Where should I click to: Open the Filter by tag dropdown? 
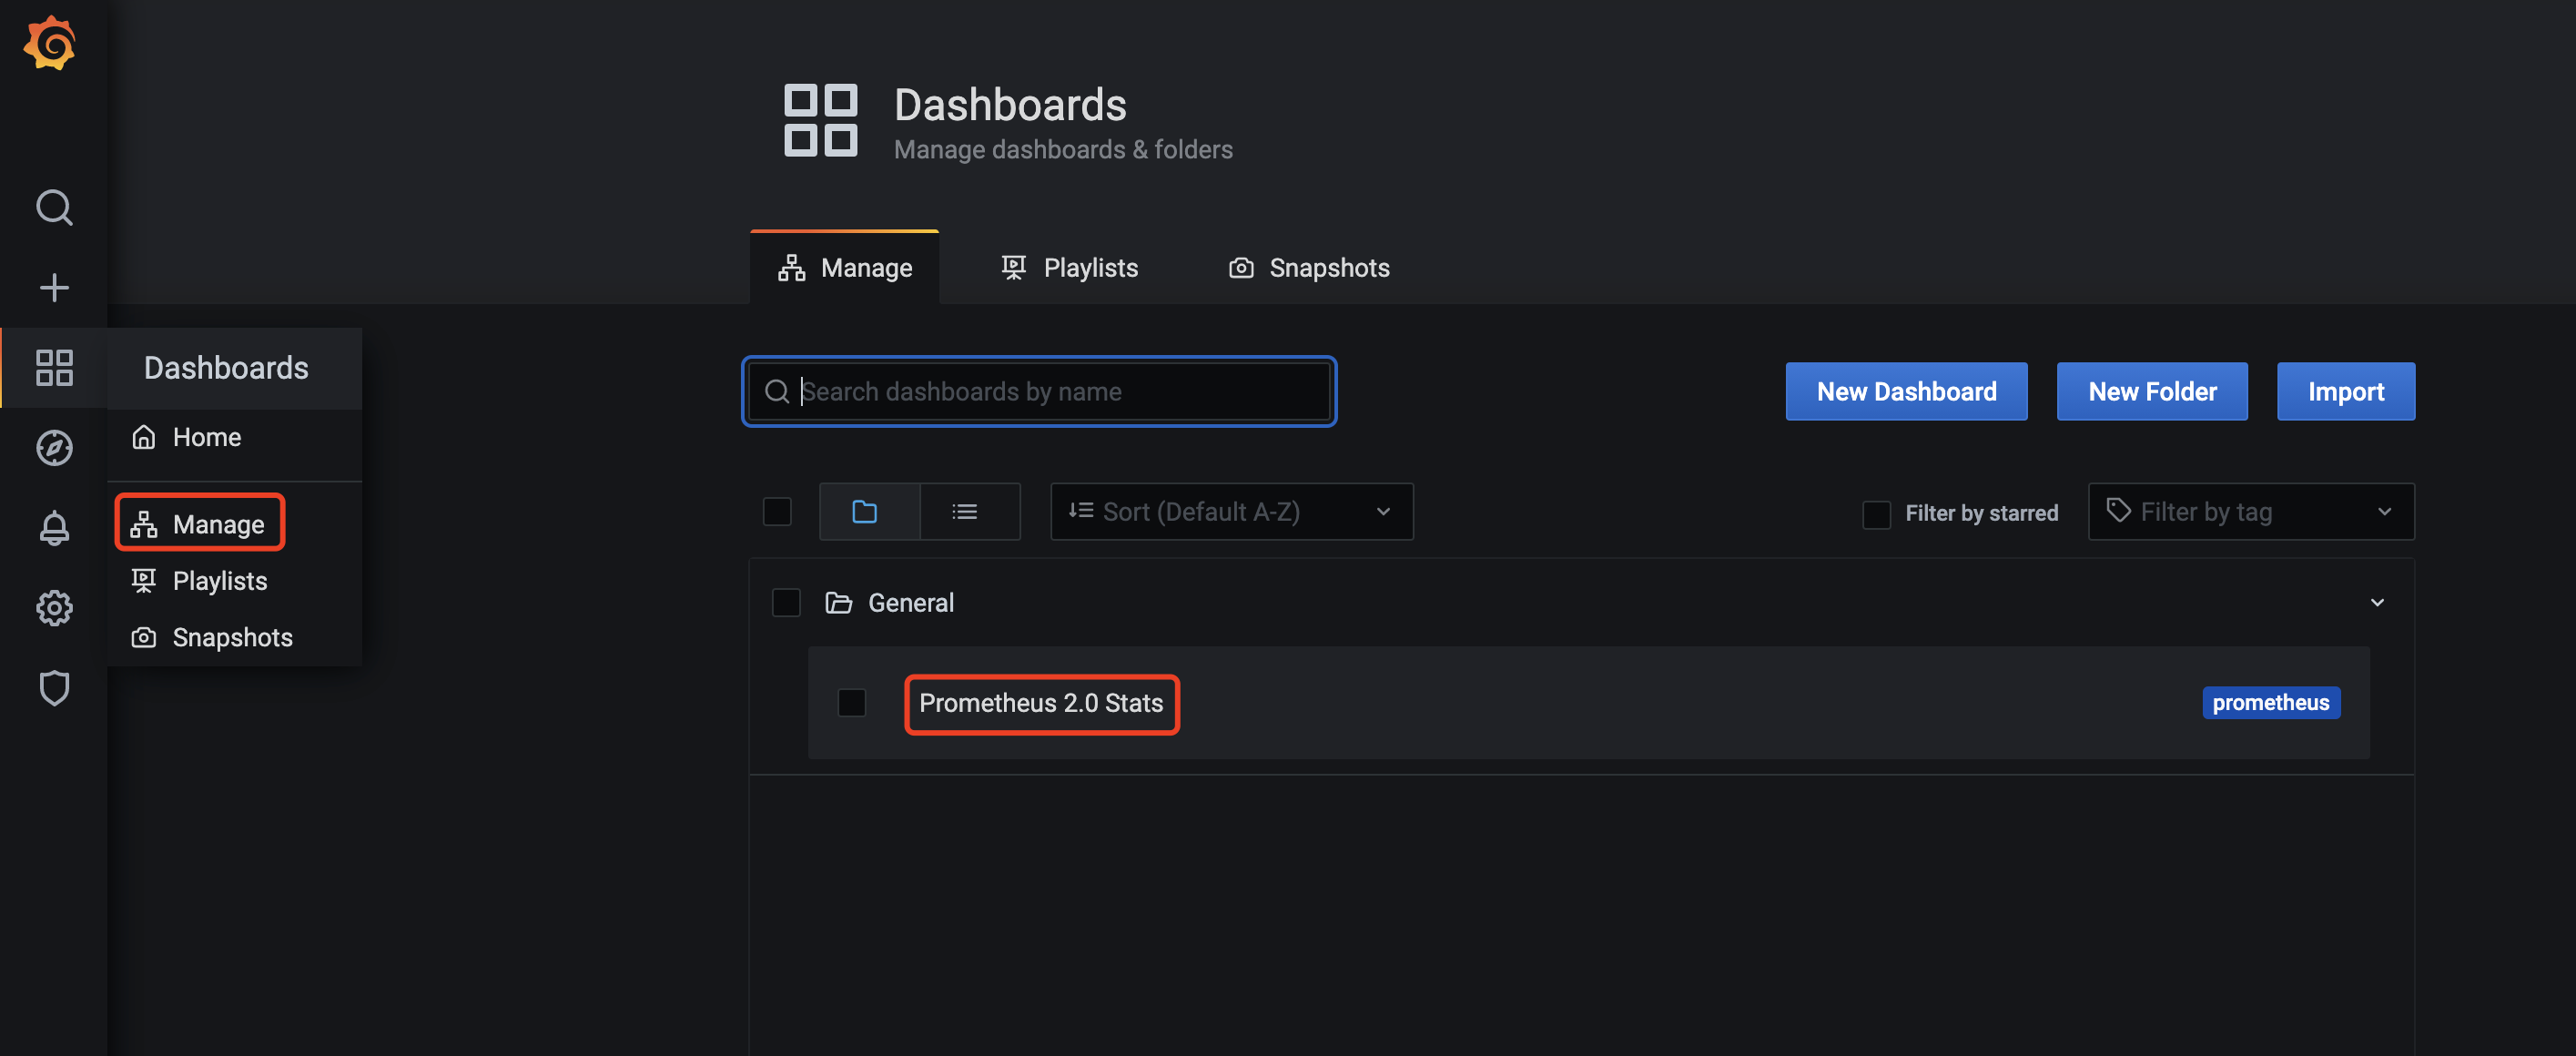[x=2249, y=512]
